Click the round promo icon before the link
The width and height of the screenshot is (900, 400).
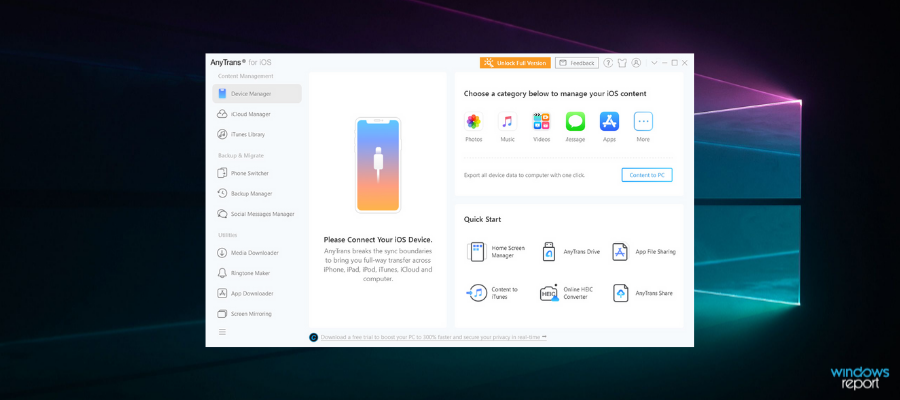[x=313, y=337]
